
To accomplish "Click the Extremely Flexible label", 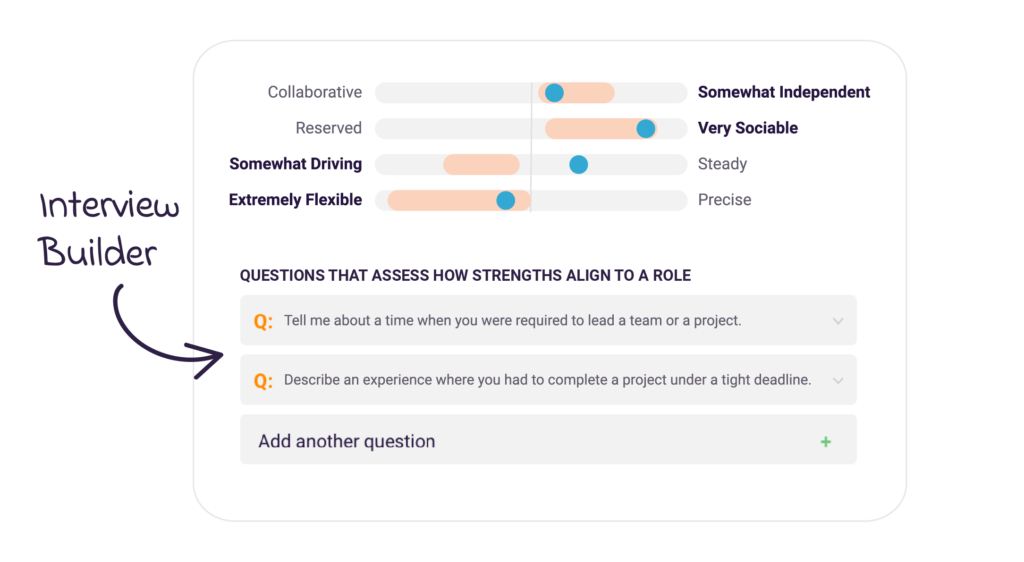I will click(x=296, y=200).
